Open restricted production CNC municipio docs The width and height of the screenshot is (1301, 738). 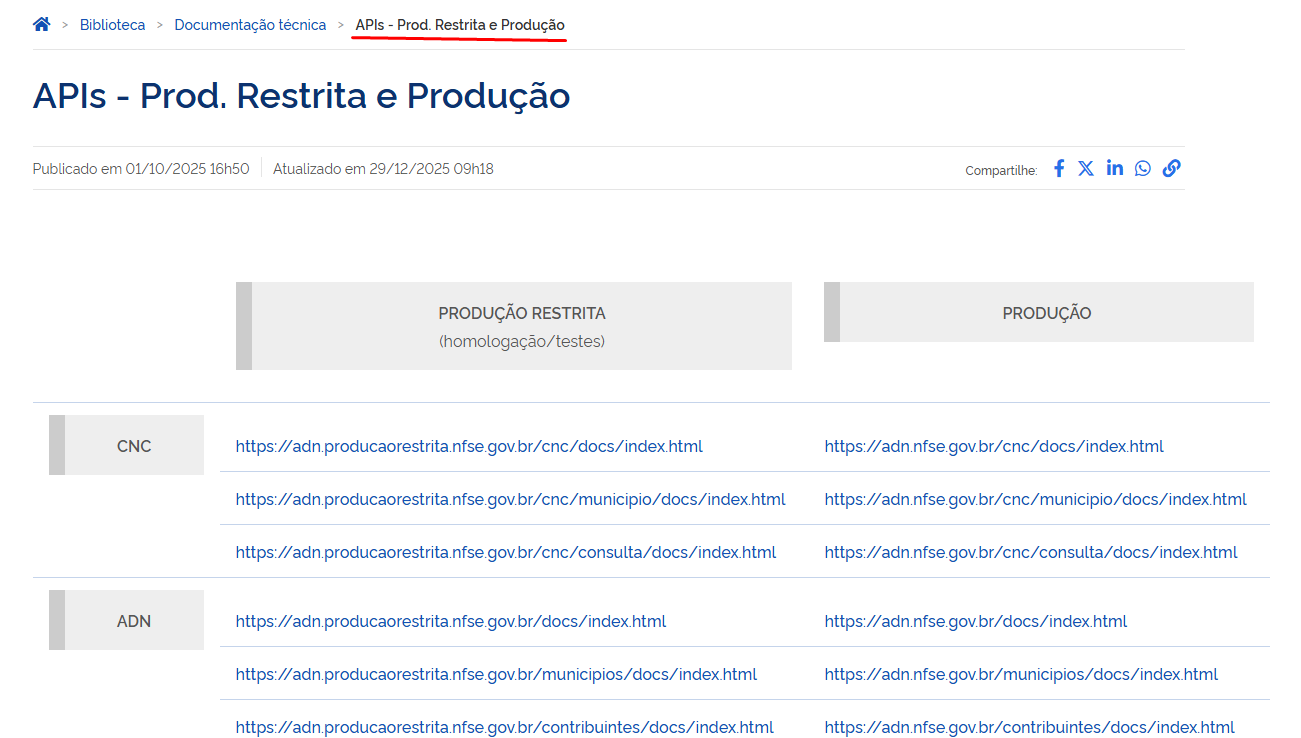[510, 499]
